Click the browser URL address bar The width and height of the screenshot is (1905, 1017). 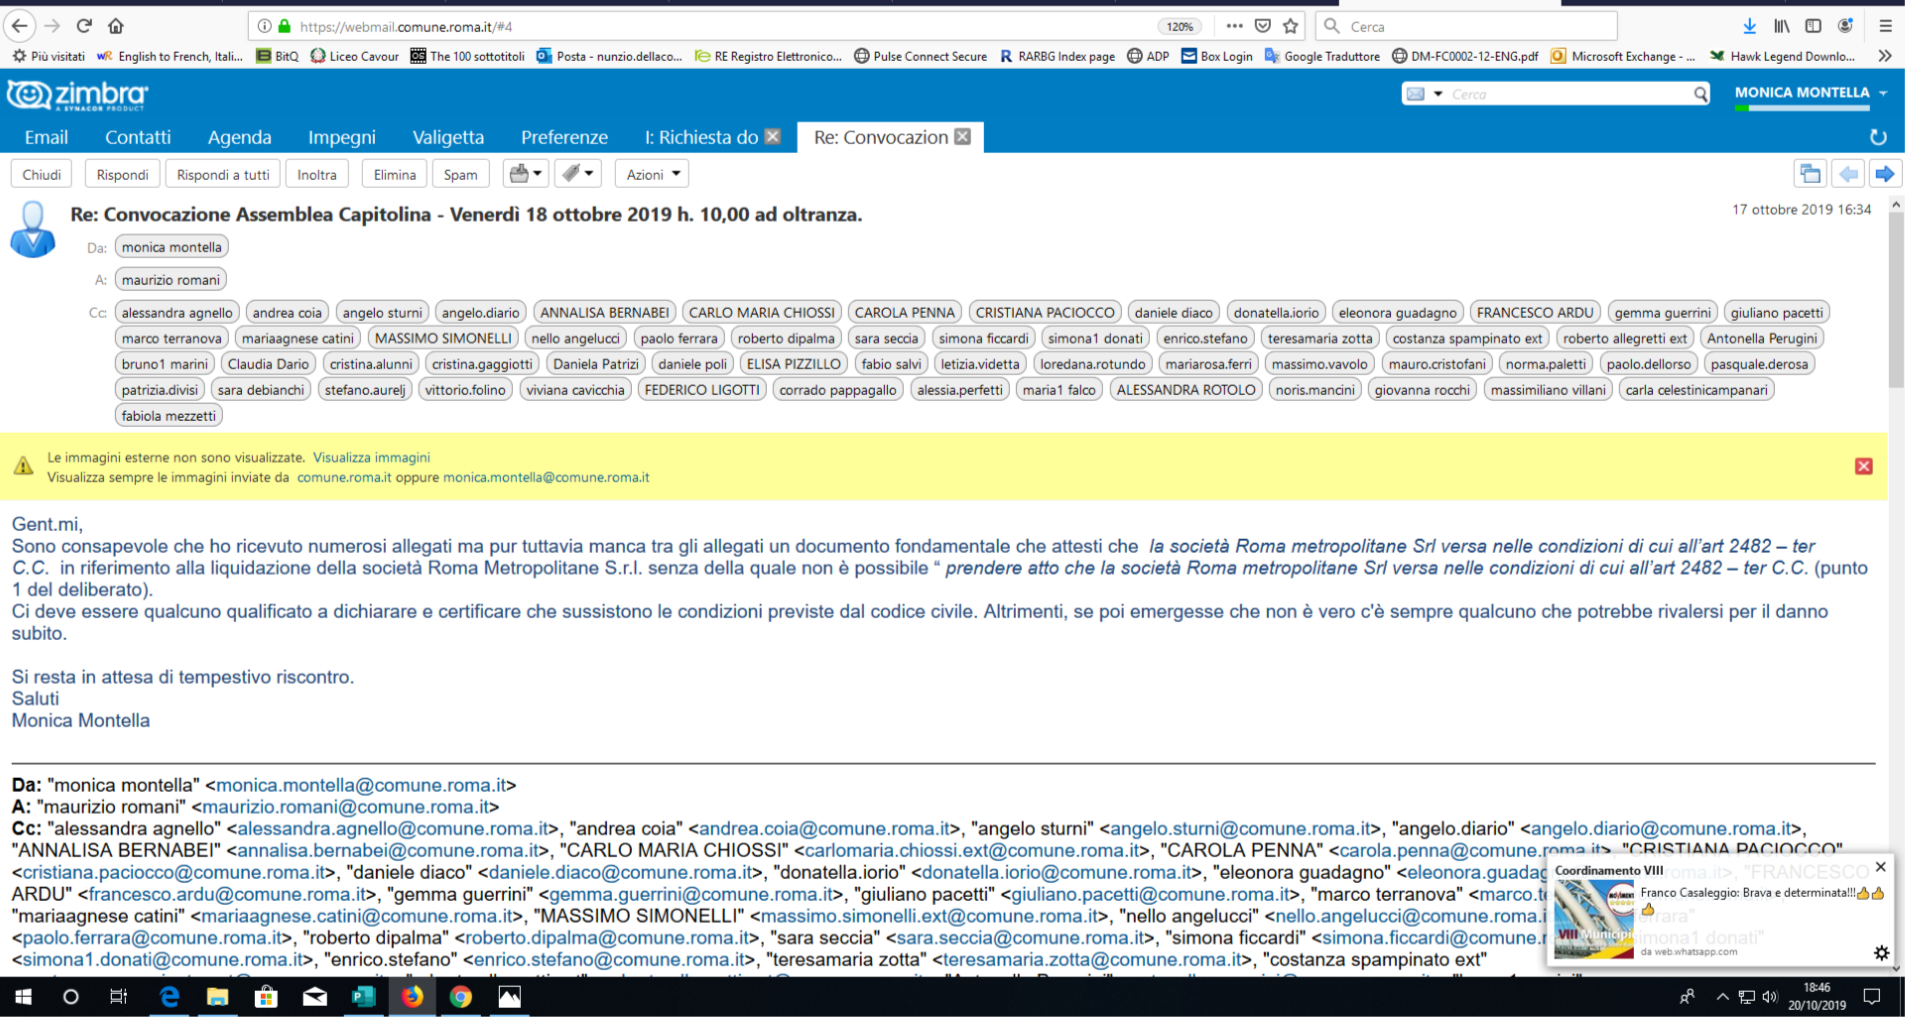click(700, 27)
